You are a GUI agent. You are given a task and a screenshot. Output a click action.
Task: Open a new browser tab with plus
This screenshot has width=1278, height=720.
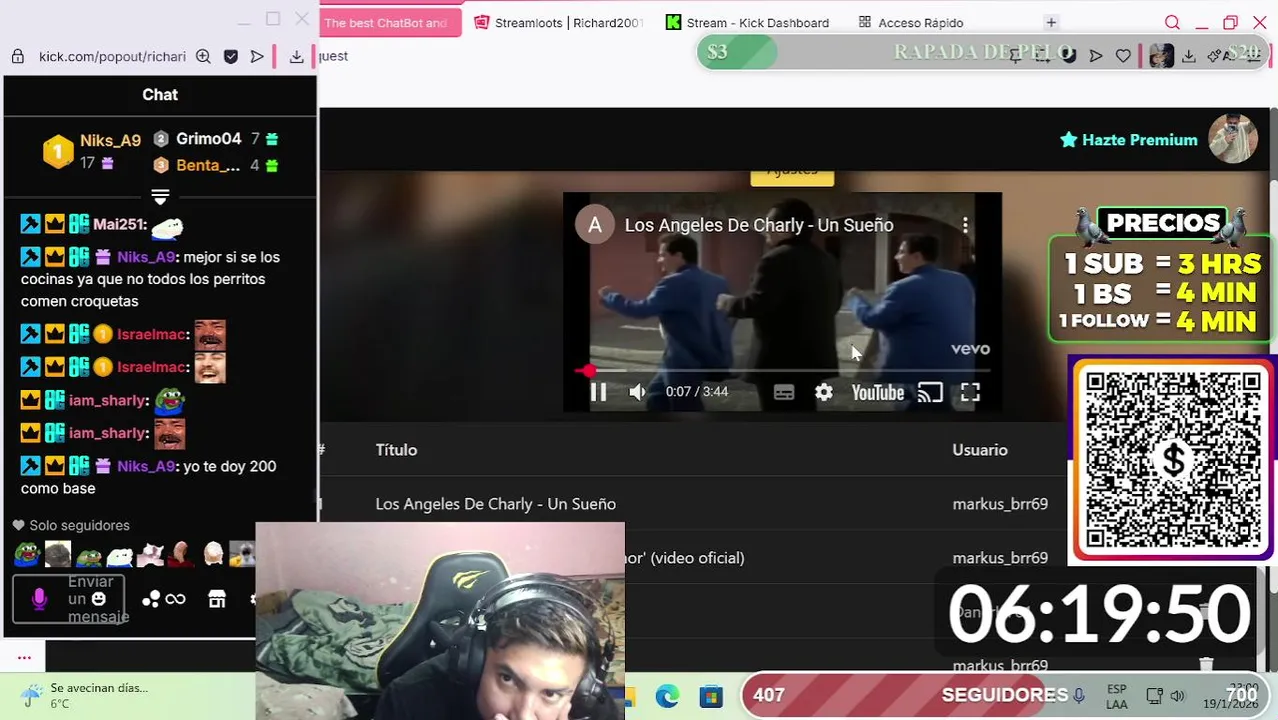(x=1051, y=22)
